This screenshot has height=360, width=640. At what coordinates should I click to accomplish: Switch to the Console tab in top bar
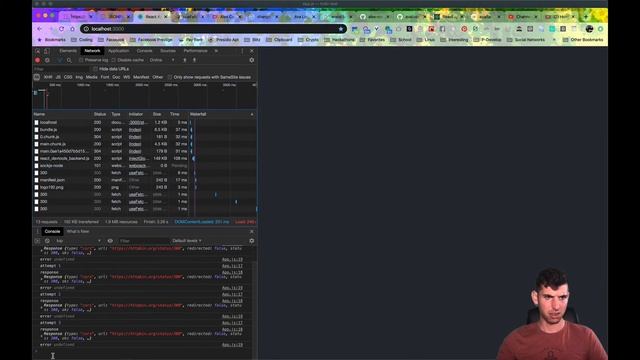[x=144, y=51]
